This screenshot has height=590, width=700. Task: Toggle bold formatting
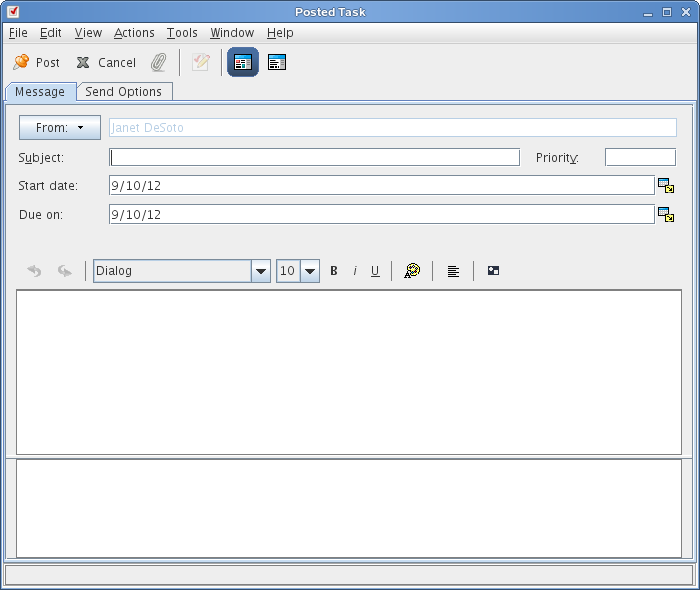[333, 271]
